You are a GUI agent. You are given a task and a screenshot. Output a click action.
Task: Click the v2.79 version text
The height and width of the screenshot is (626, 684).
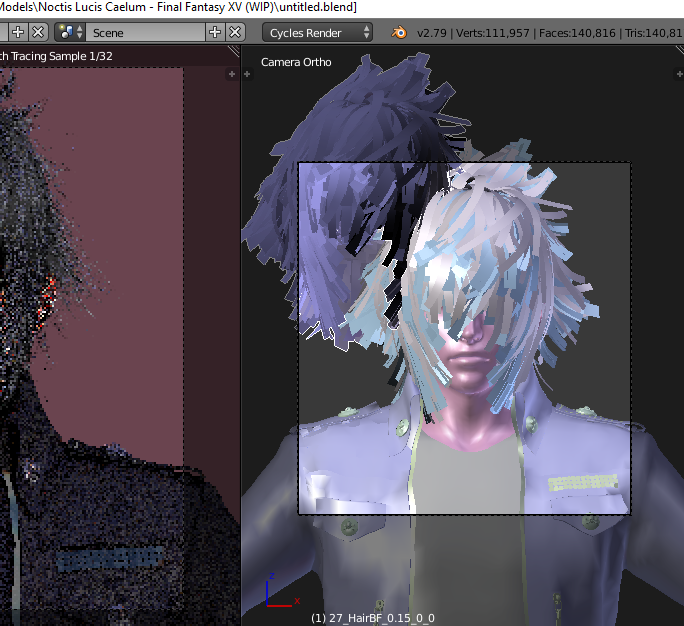[431, 33]
